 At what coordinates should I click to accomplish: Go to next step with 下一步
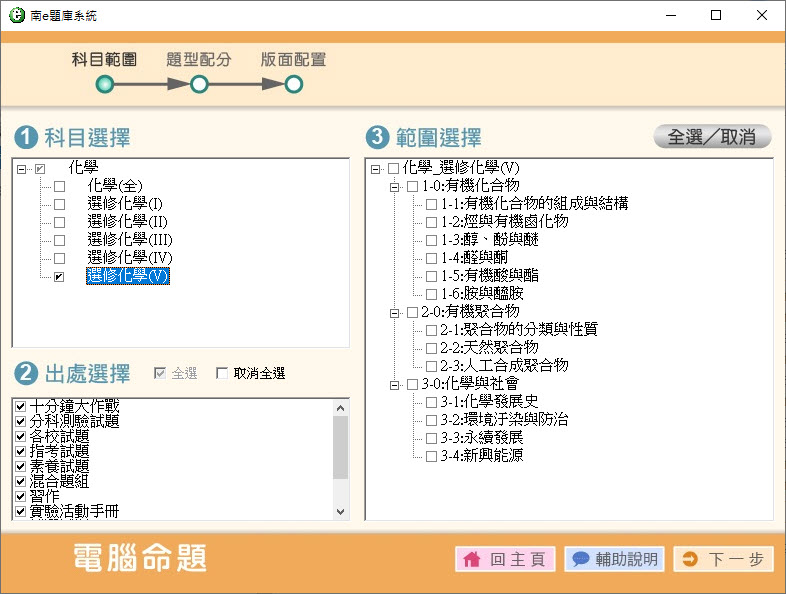tap(723, 560)
